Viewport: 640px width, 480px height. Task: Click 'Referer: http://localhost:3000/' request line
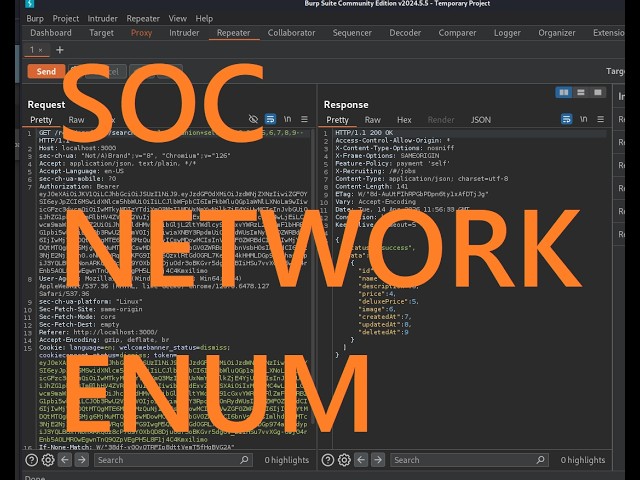coord(98,332)
